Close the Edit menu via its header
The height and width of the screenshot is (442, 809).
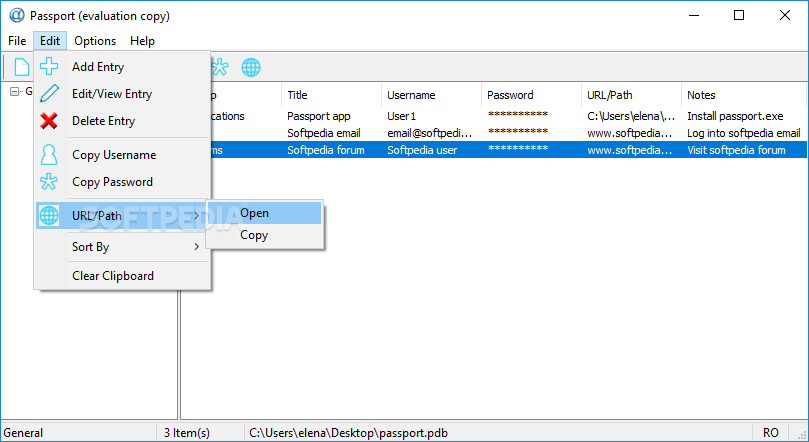[x=50, y=41]
